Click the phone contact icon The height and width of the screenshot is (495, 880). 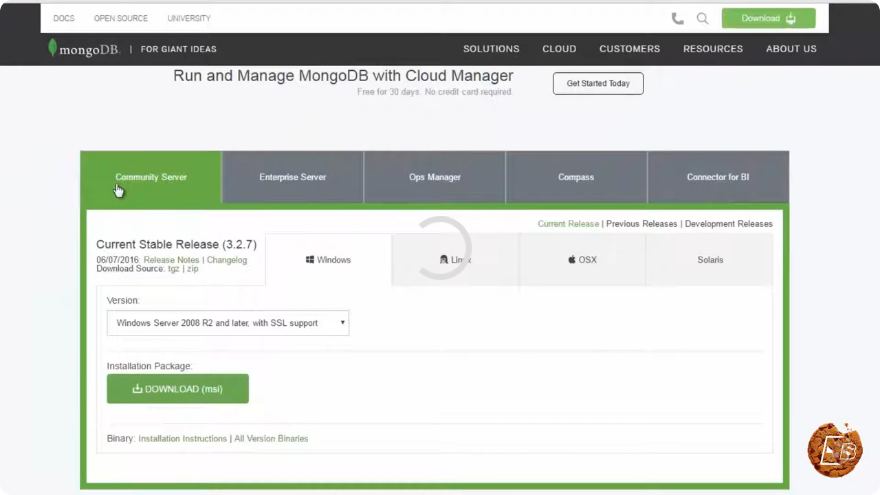677,19
